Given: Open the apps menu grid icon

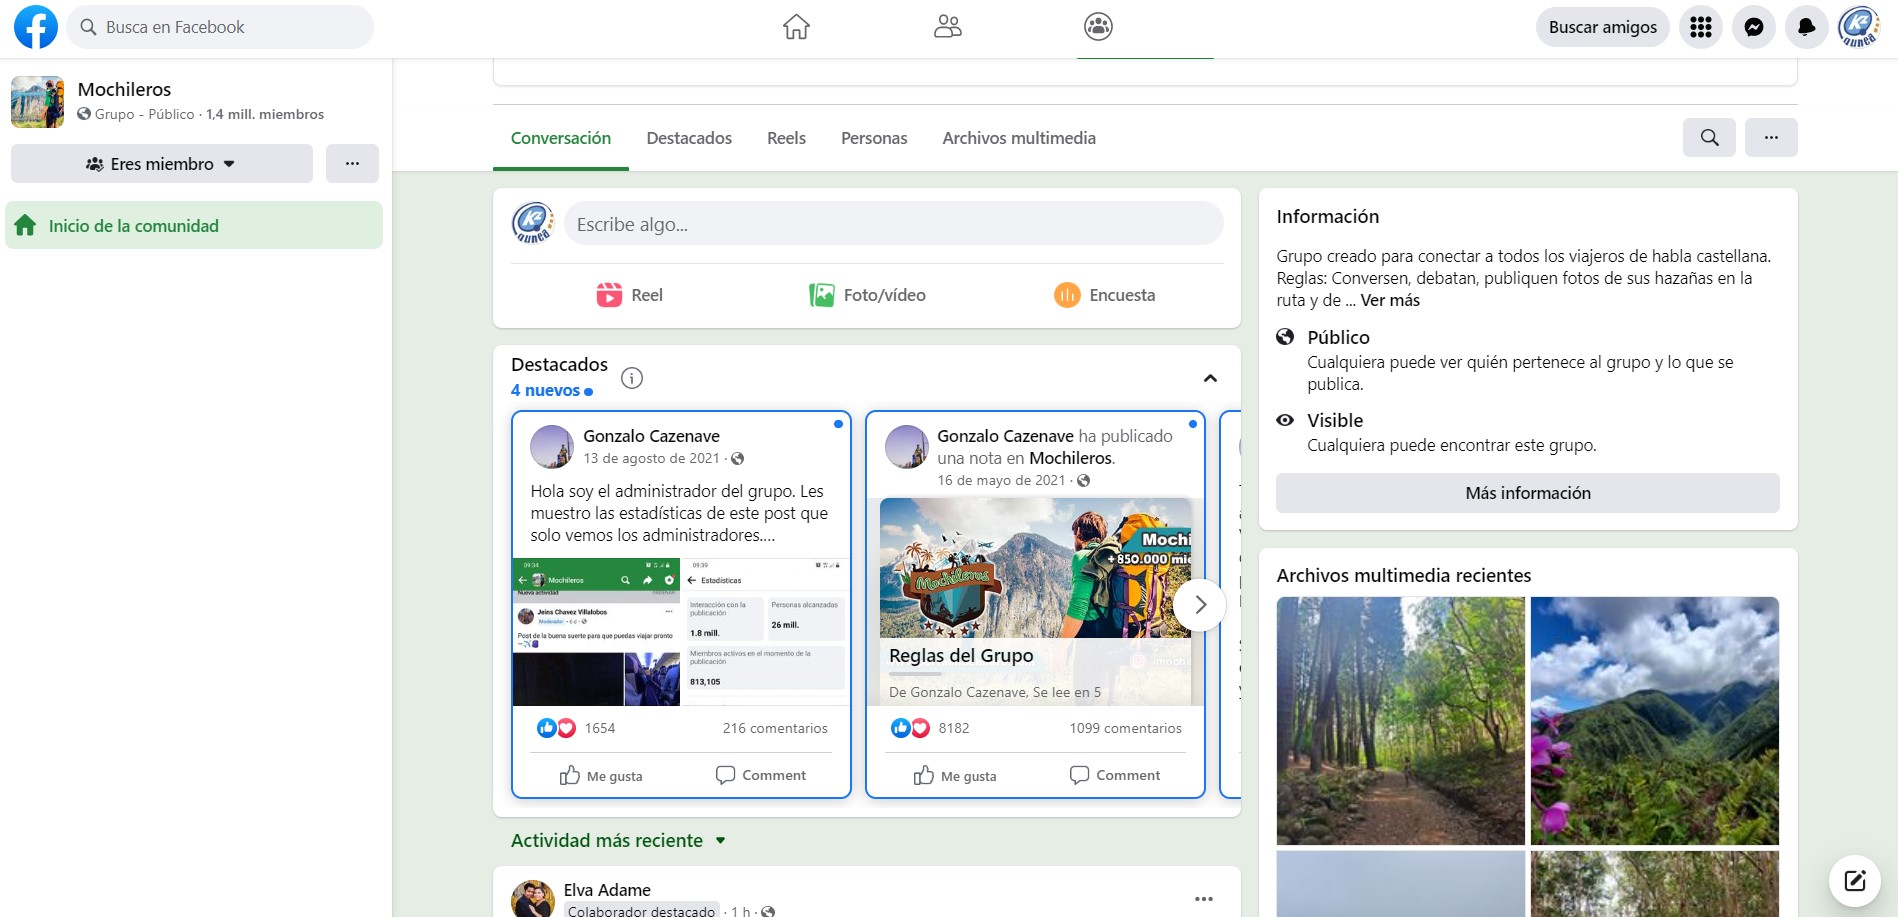Looking at the screenshot, I should (x=1701, y=27).
